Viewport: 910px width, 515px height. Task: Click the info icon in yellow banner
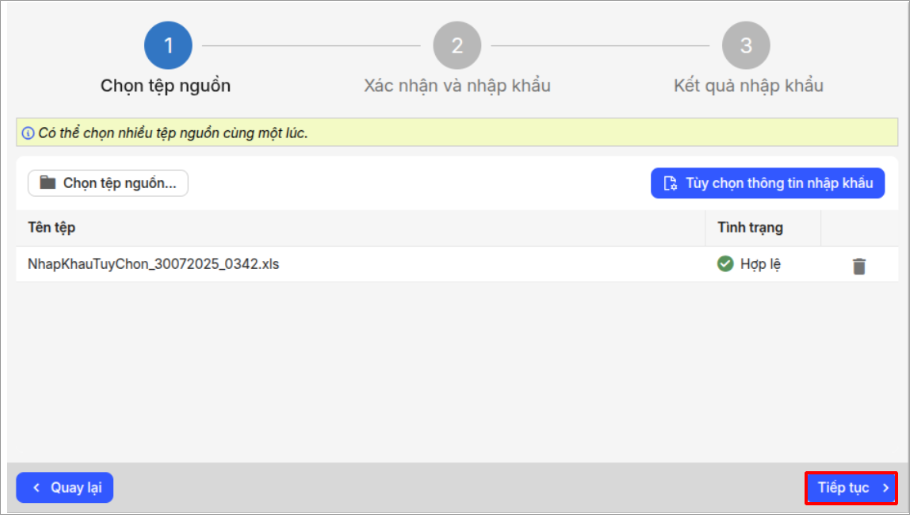[x=28, y=133]
